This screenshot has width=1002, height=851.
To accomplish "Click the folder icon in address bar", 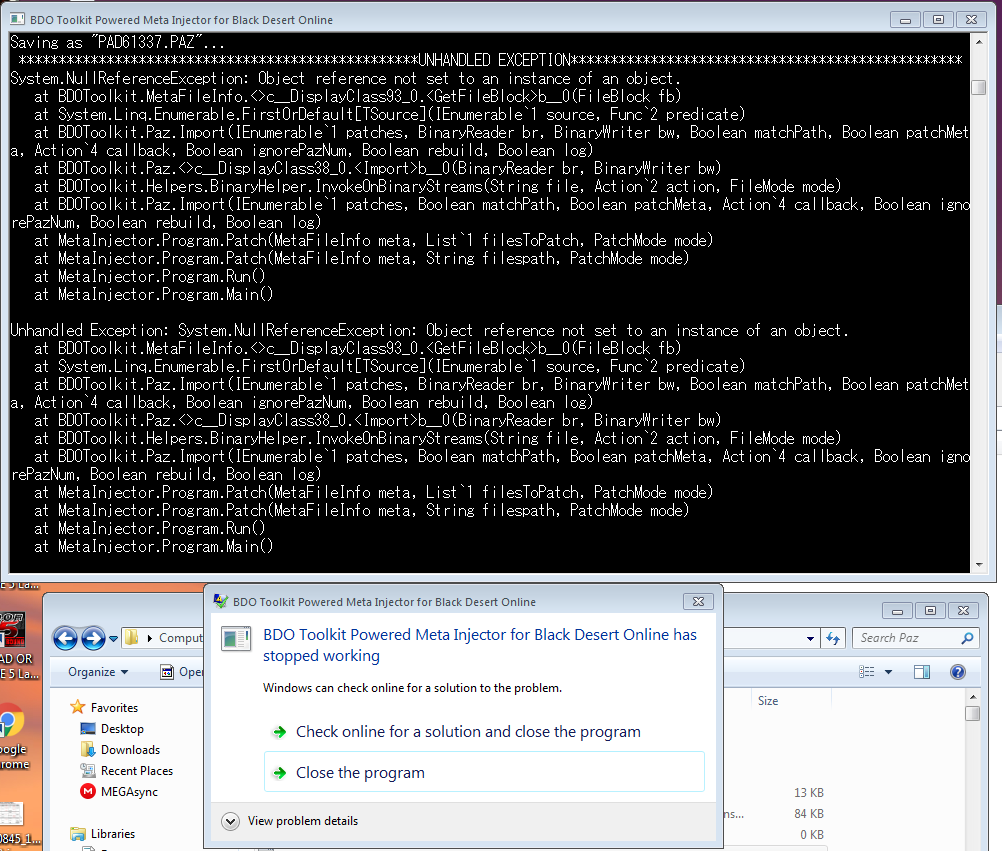I will (132, 638).
